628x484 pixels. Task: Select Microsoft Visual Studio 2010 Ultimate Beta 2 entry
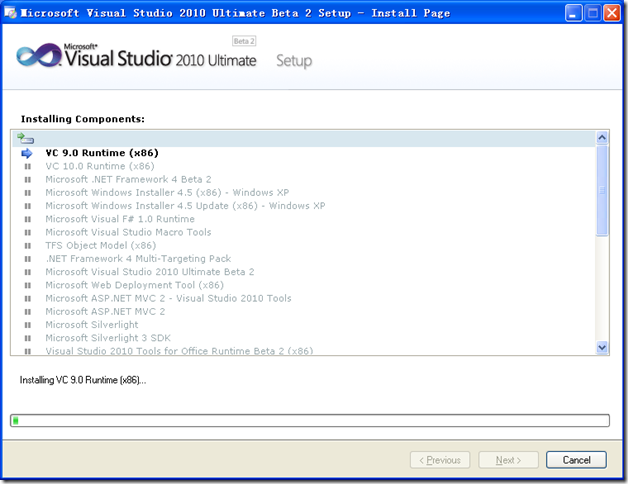(150, 272)
